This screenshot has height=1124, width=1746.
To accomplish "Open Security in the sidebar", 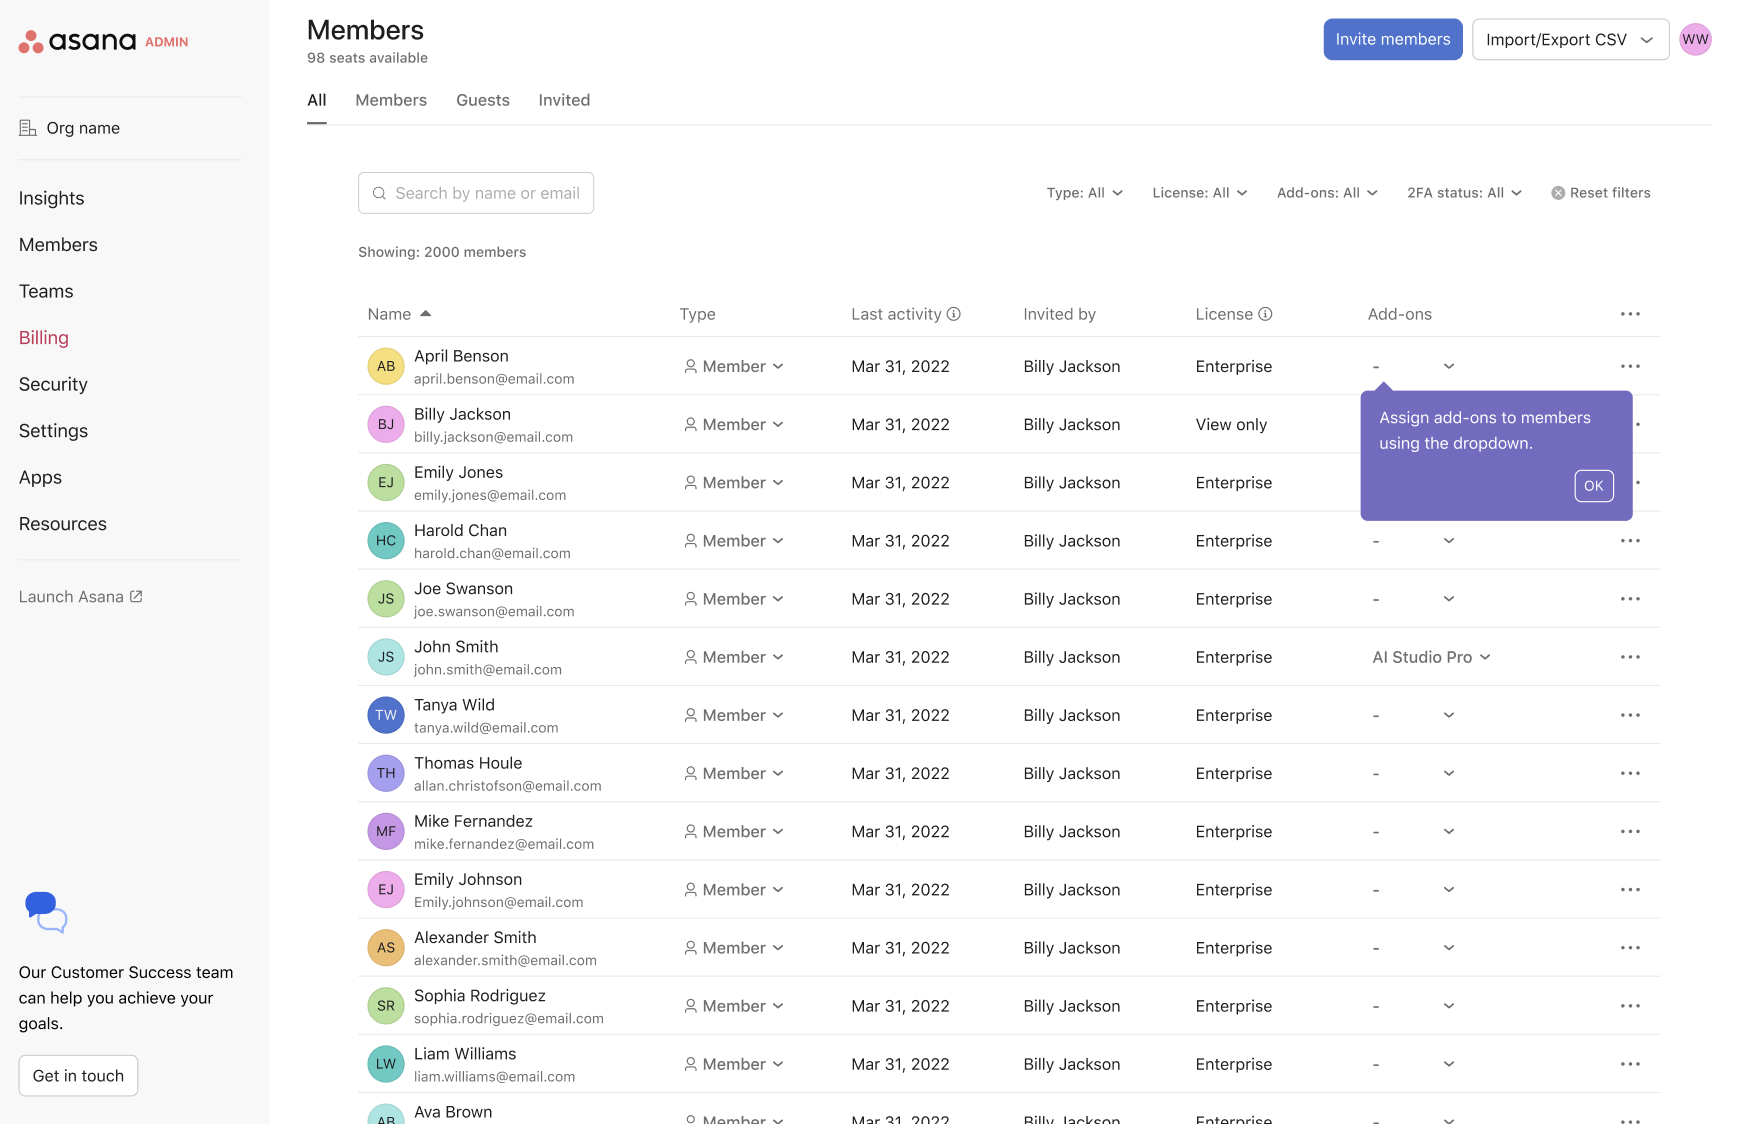I will pos(53,384).
